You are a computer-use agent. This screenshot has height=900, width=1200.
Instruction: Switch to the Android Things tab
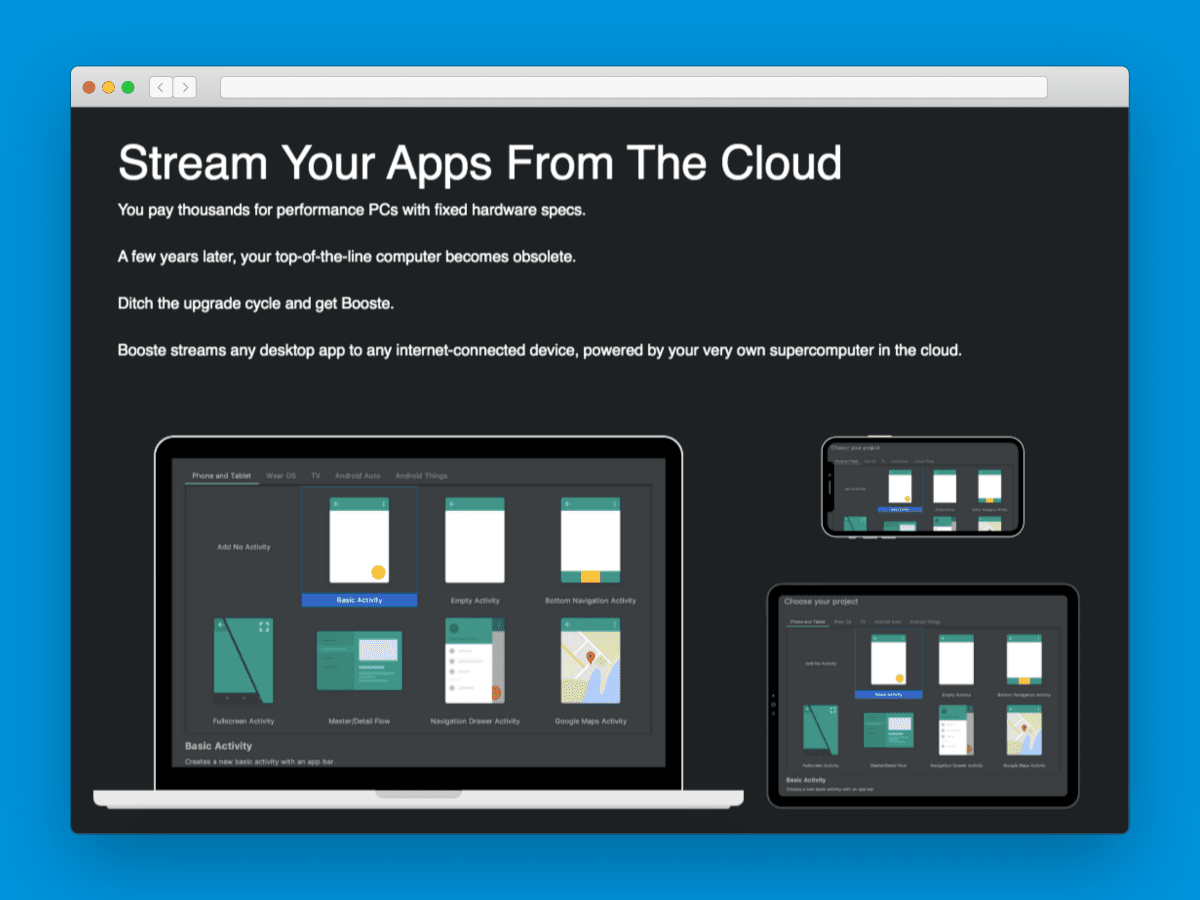point(421,475)
